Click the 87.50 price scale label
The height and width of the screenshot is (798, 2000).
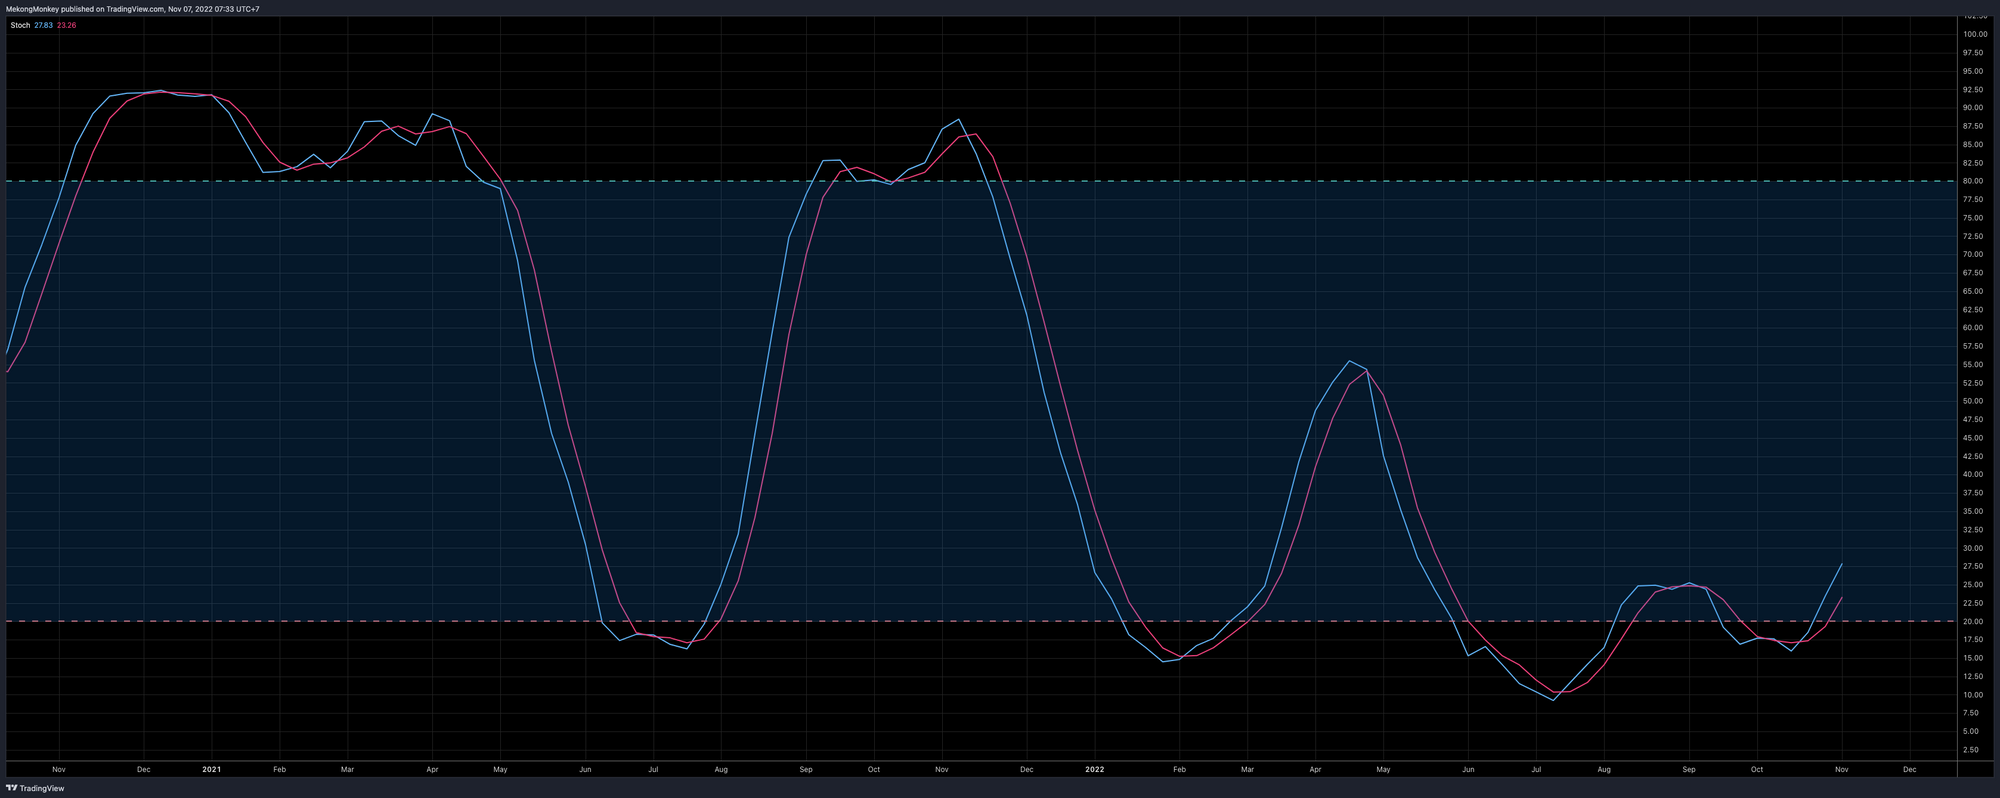tap(1972, 126)
